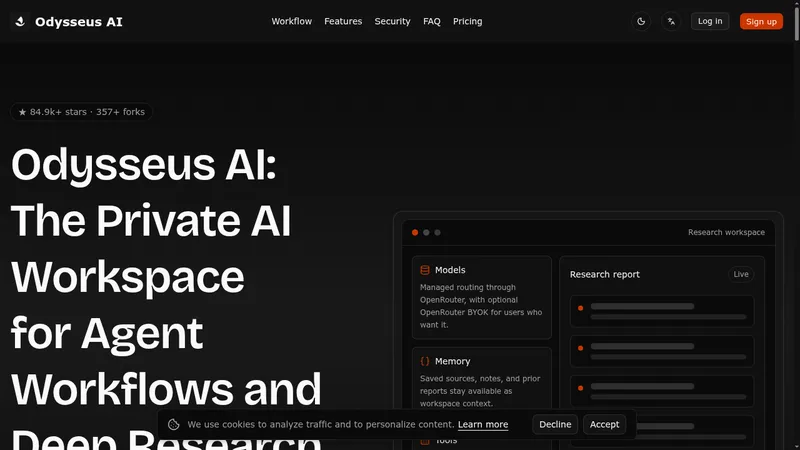The width and height of the screenshot is (800, 450).
Task: Click the Log in button
Action: [x=710, y=21]
